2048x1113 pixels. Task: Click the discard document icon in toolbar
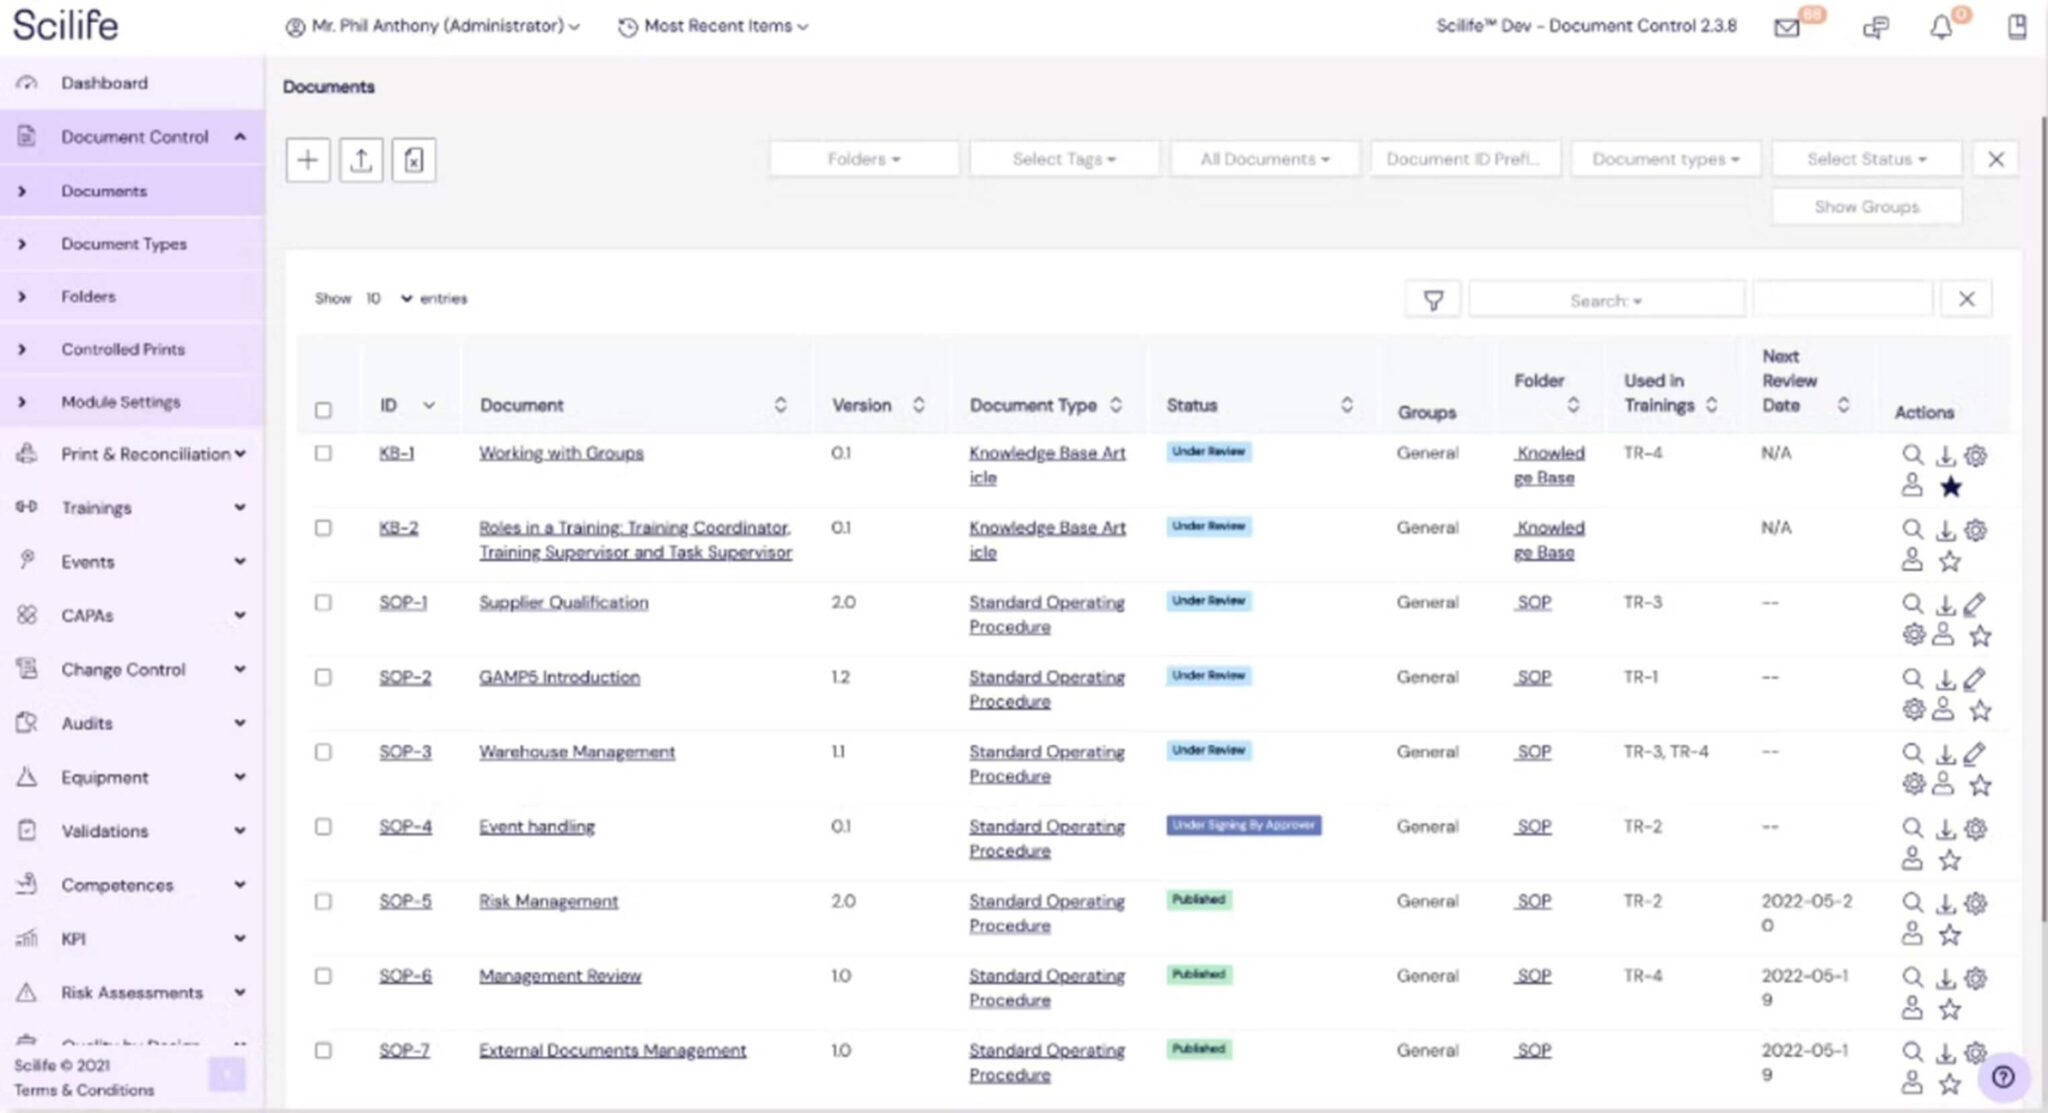(414, 159)
